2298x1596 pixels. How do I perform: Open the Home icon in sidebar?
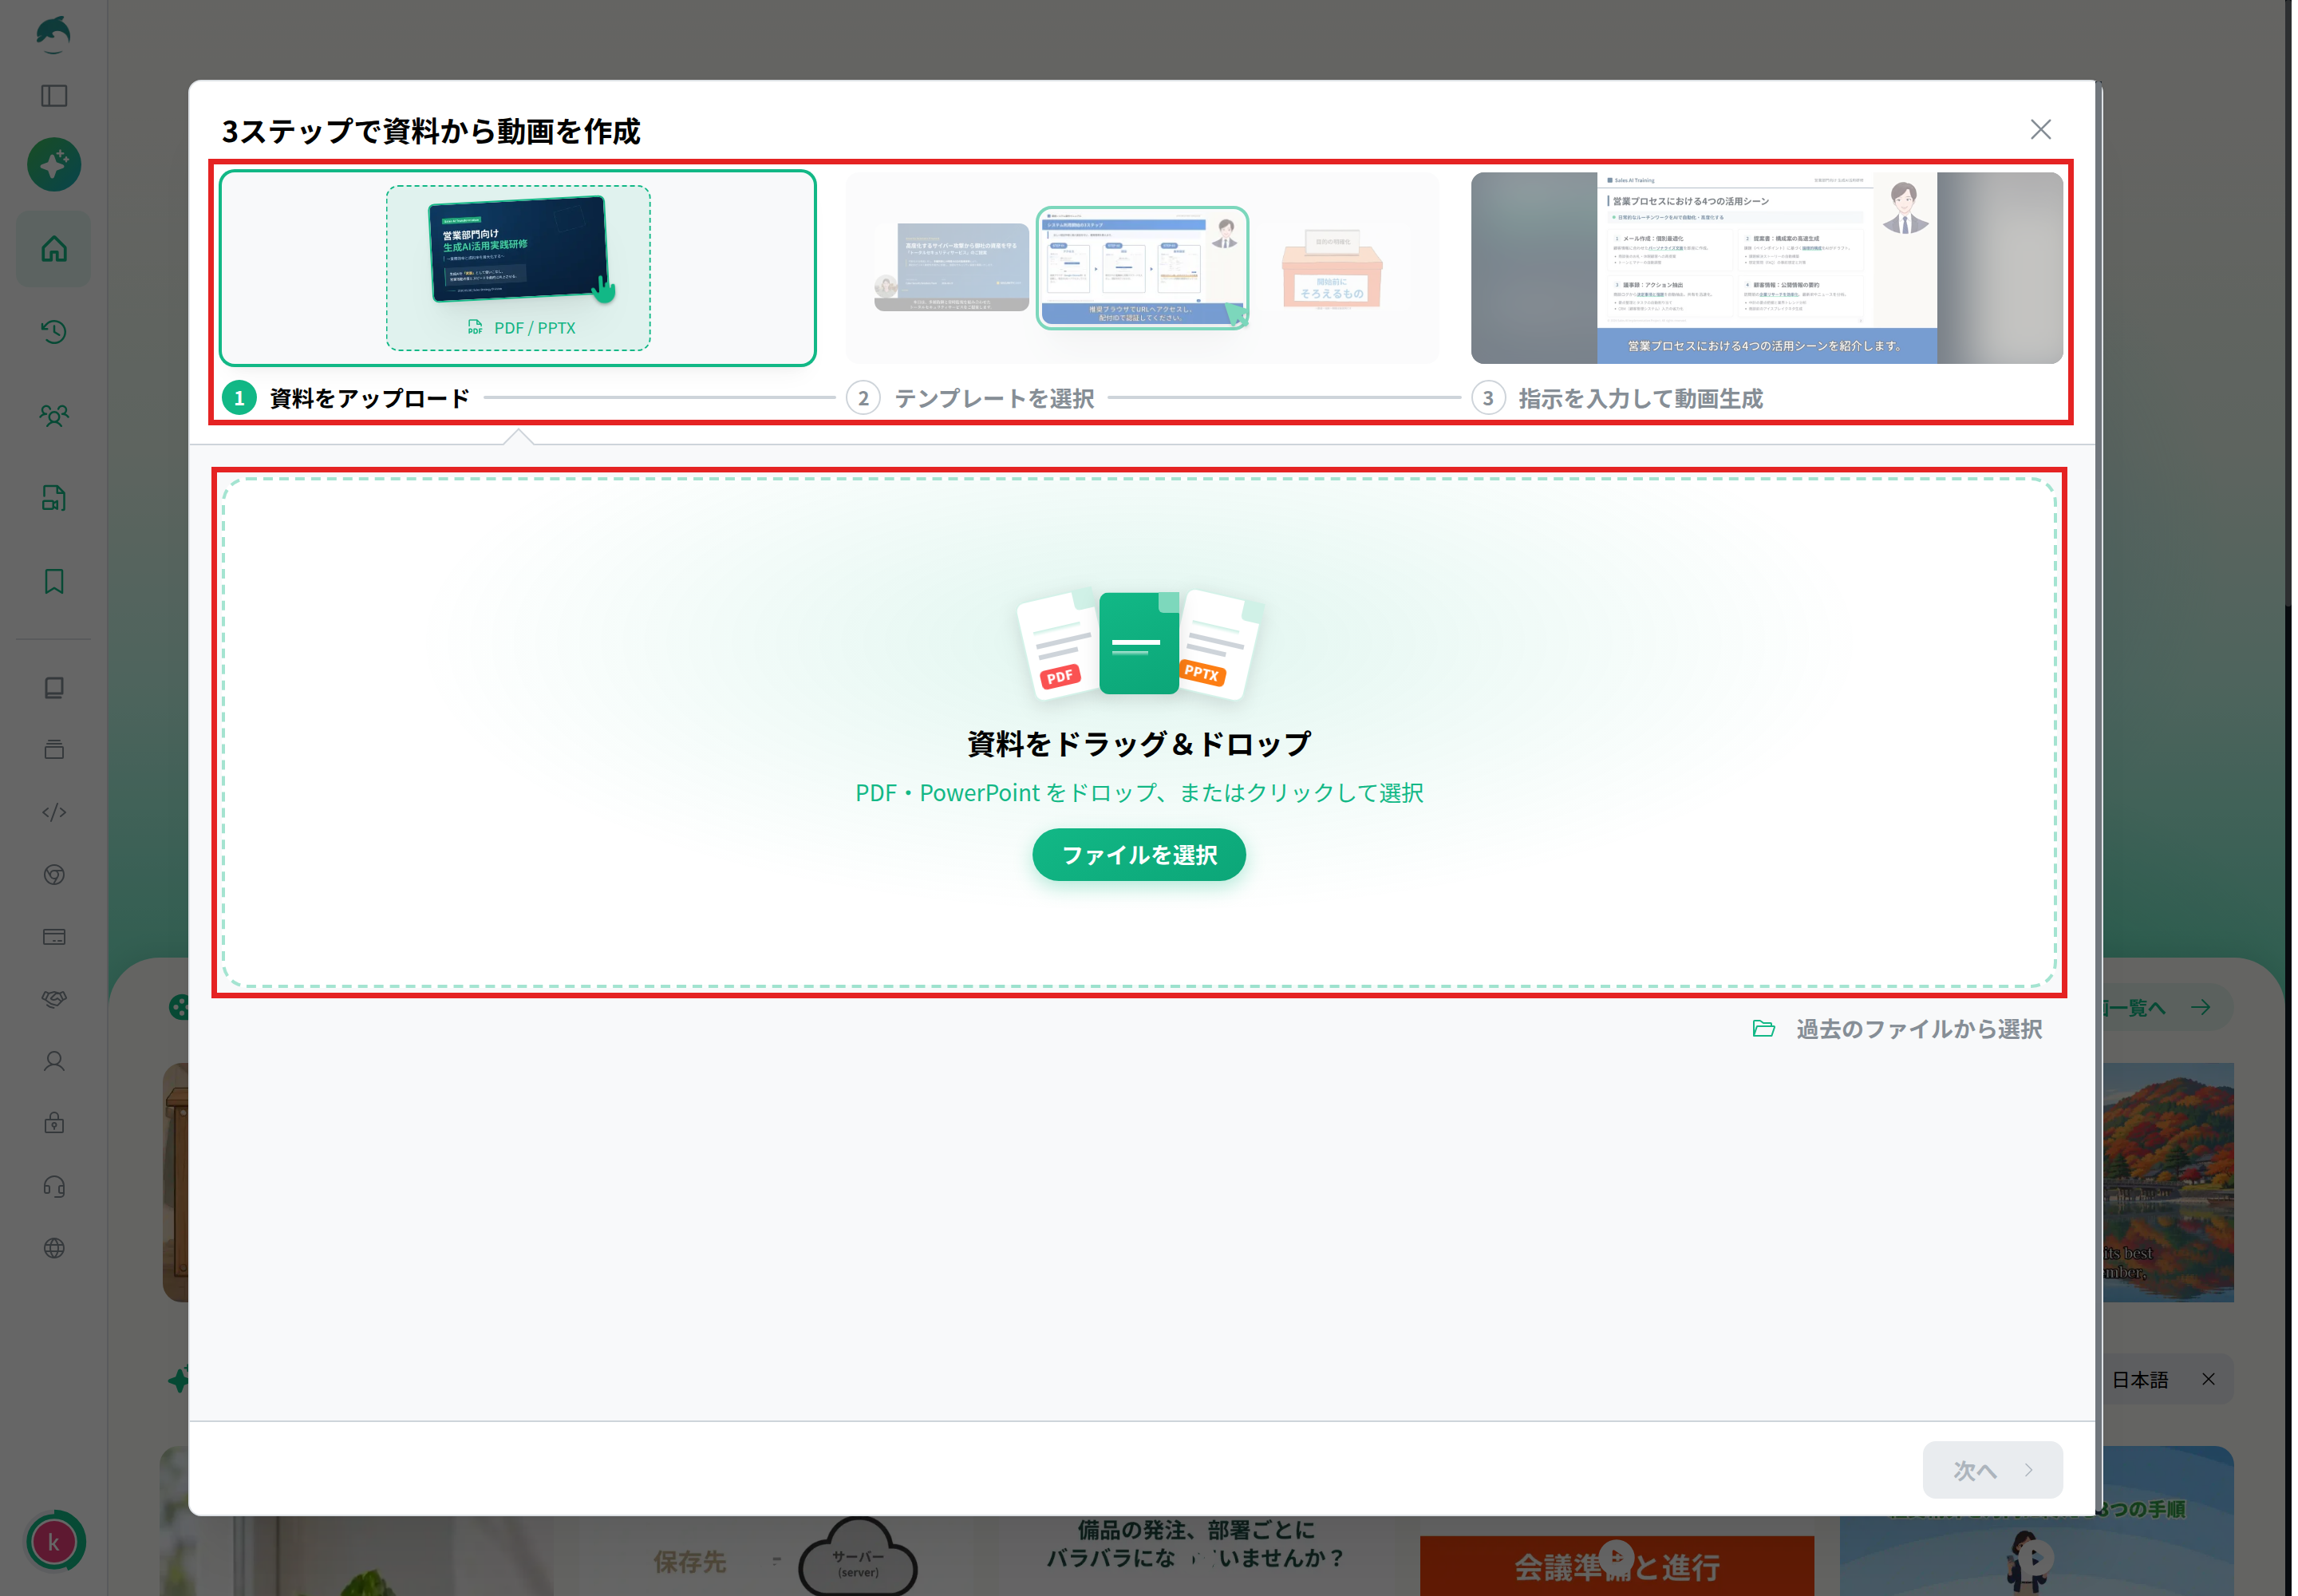point(54,249)
